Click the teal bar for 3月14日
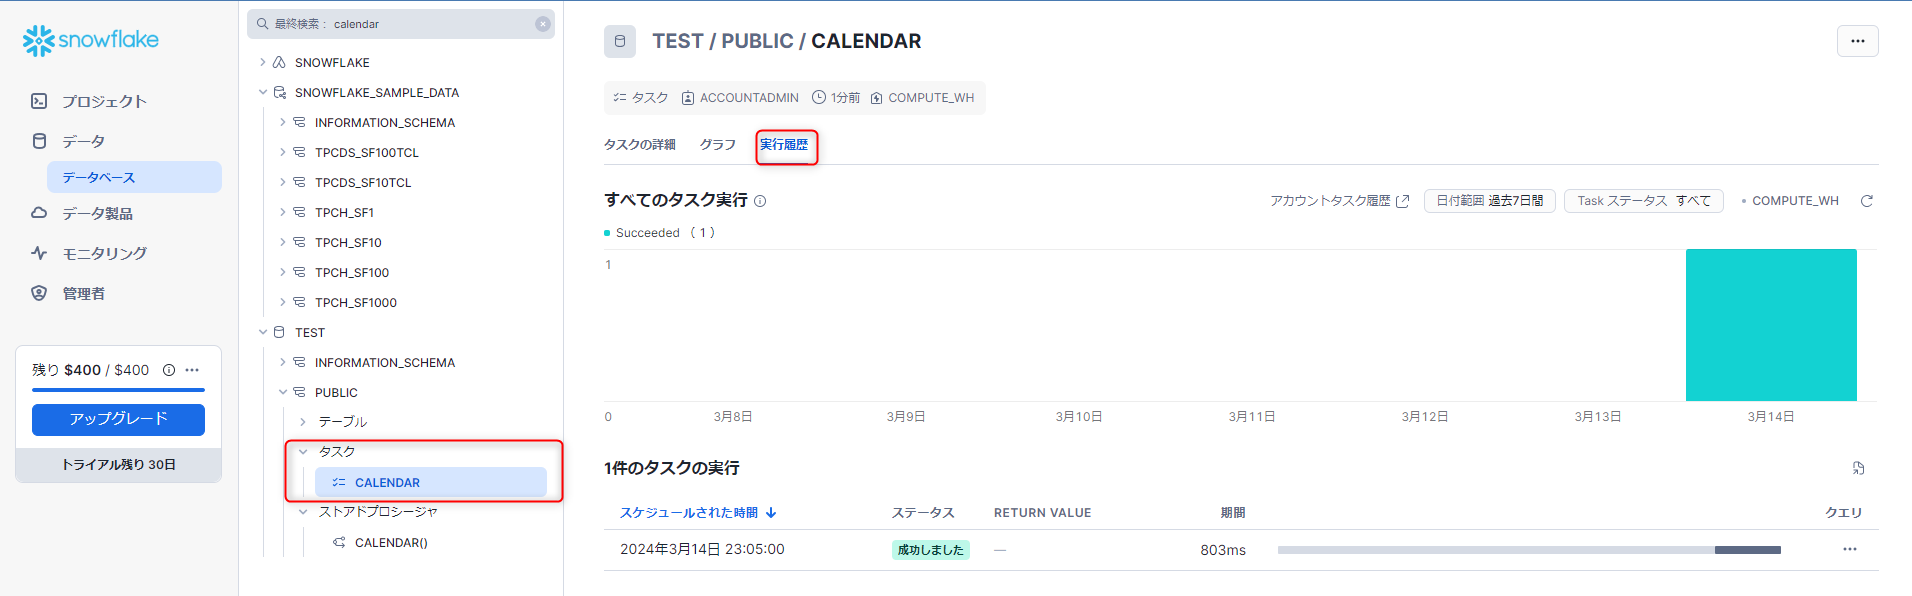The width and height of the screenshot is (1912, 596). coord(1770,325)
